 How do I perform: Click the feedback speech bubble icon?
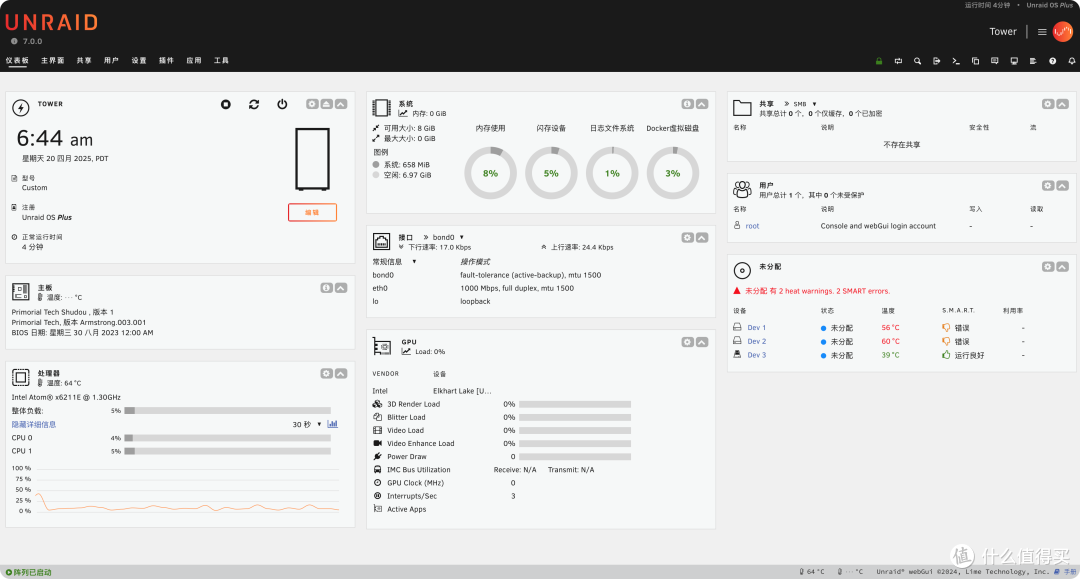pos(995,61)
